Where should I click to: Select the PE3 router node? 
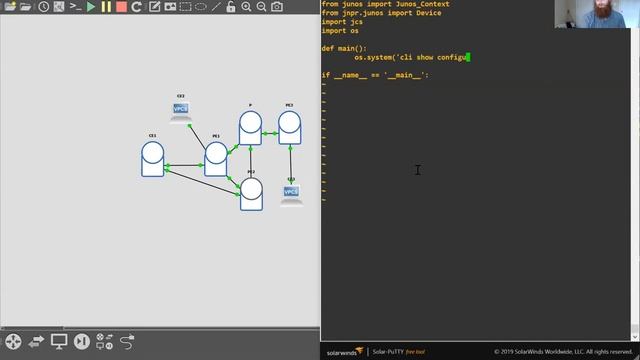(290, 128)
